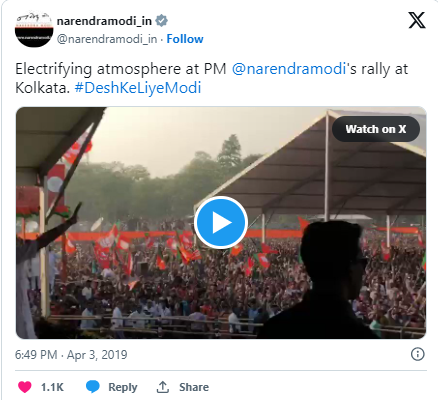Open the tweet info circle icon
Screen dimensions: 438x400
[418, 354]
